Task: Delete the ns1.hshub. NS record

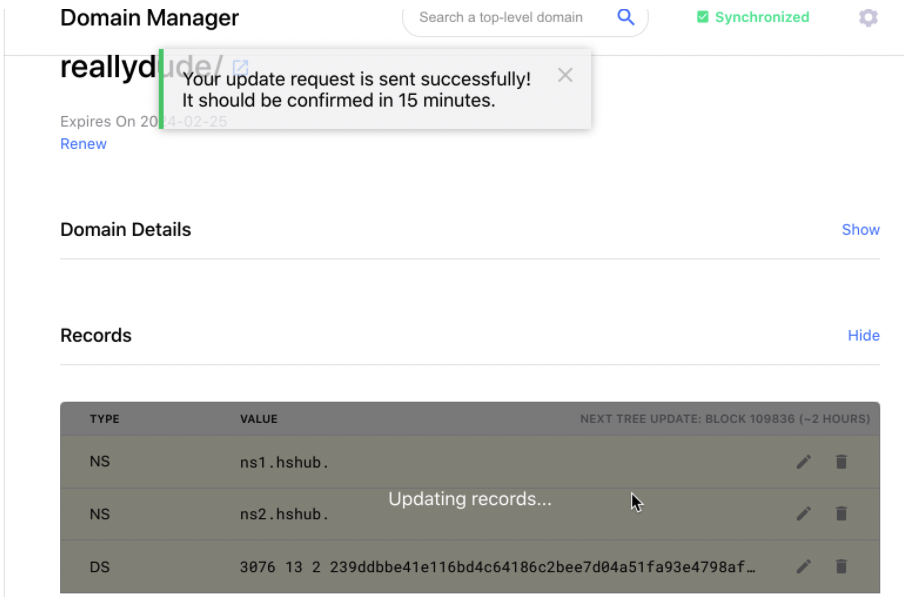Action: (841, 462)
